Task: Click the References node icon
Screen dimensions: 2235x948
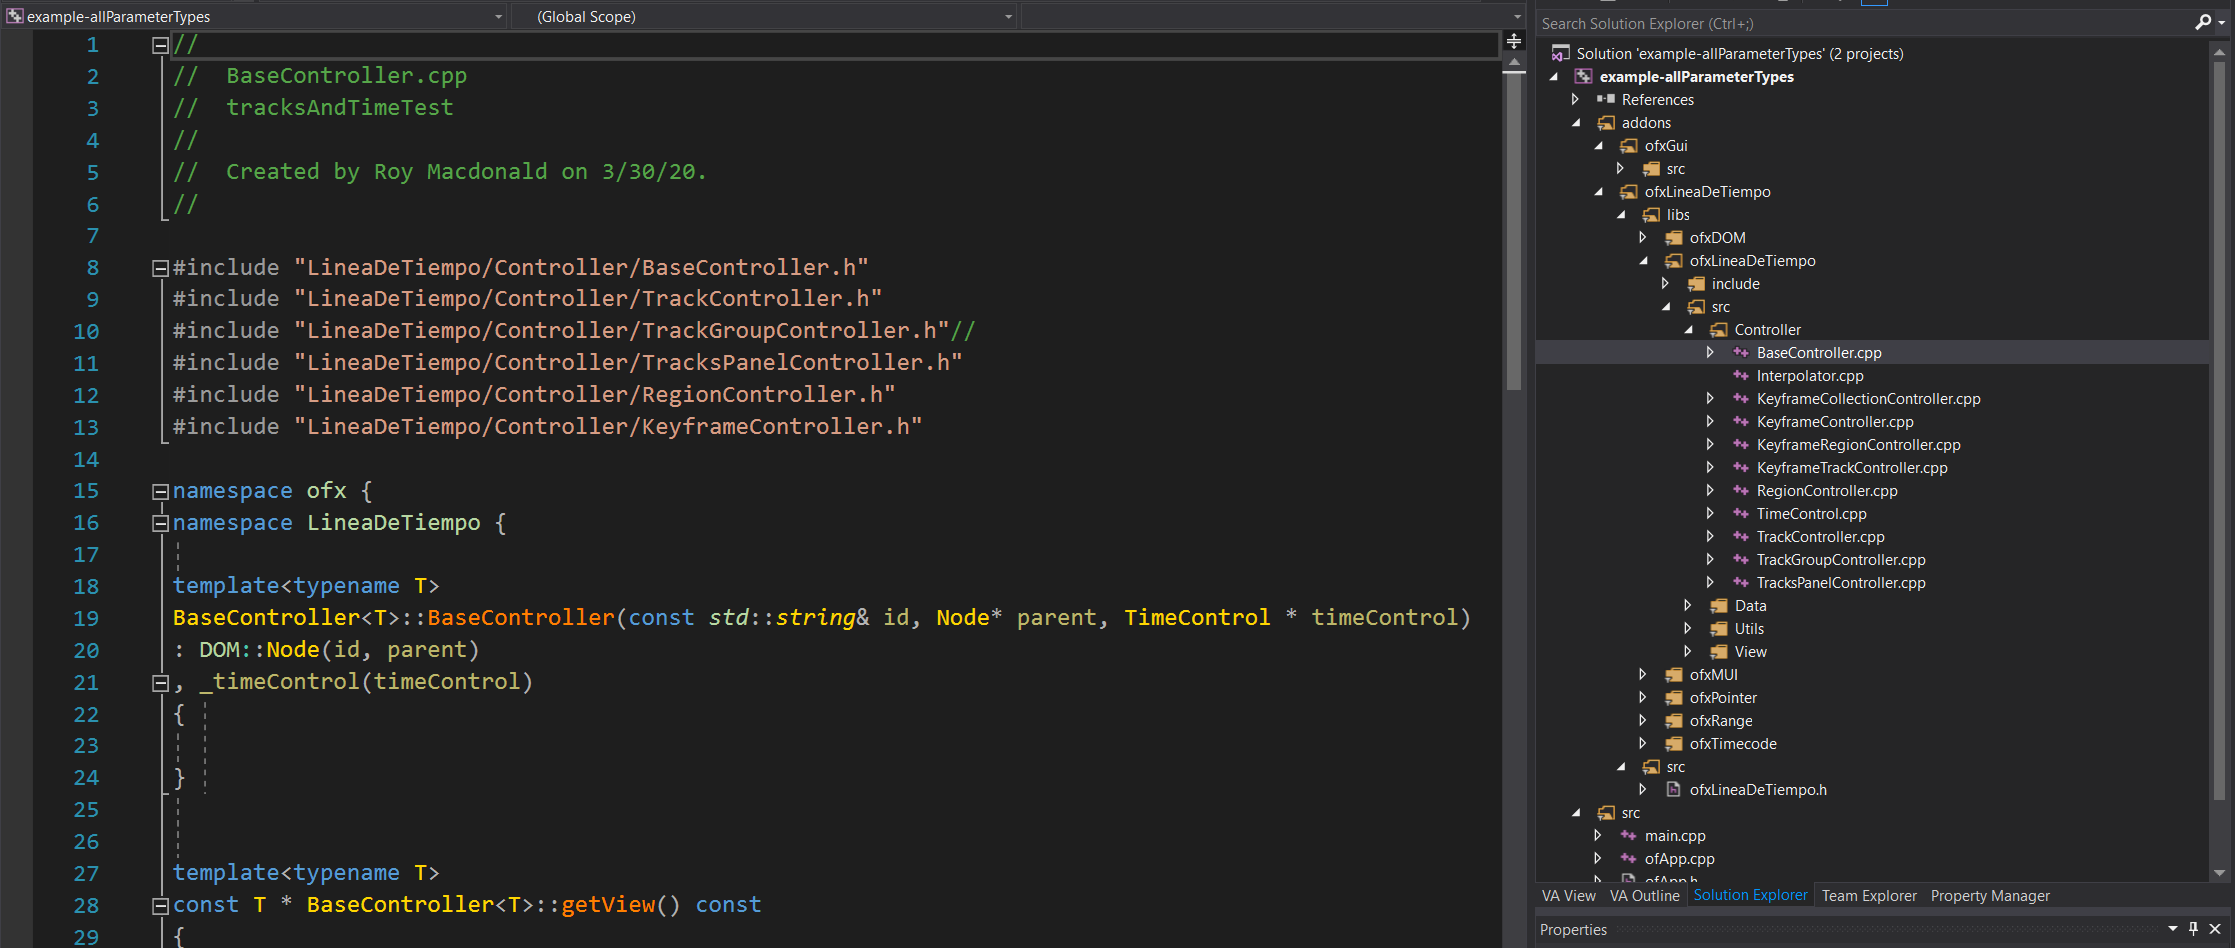Action: (1606, 99)
